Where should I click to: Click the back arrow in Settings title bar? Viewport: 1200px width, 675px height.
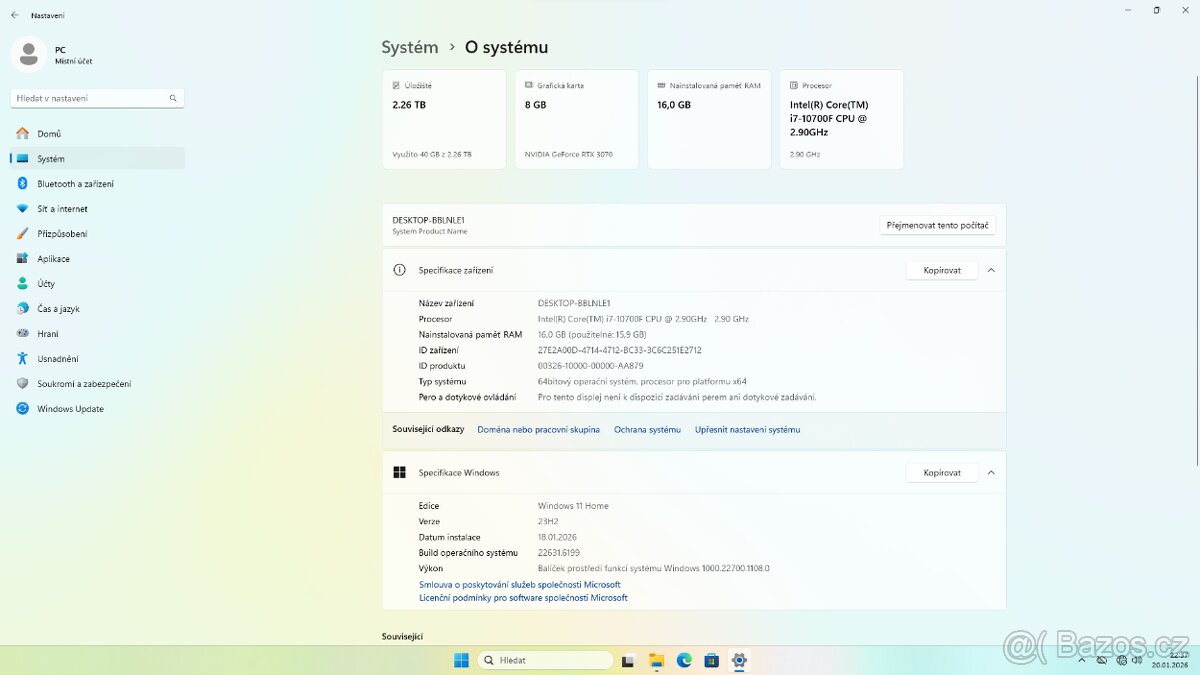(12, 15)
